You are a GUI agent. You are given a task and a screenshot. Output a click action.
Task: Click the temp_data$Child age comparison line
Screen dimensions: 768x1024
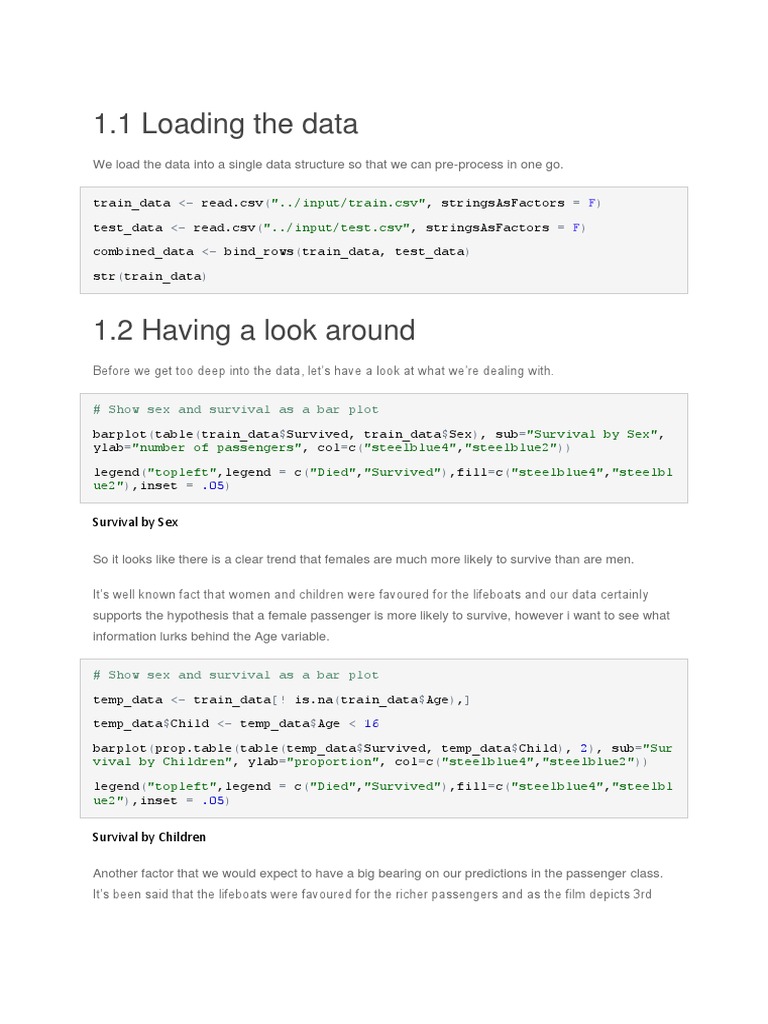[235, 724]
